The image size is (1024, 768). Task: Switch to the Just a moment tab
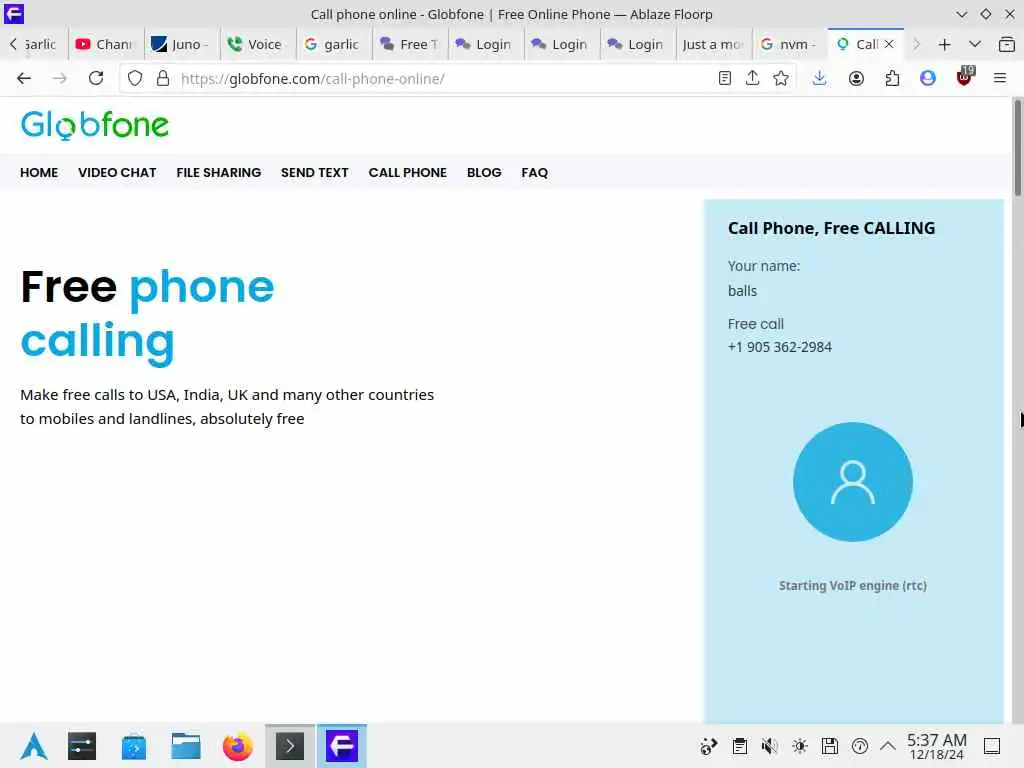coord(714,44)
